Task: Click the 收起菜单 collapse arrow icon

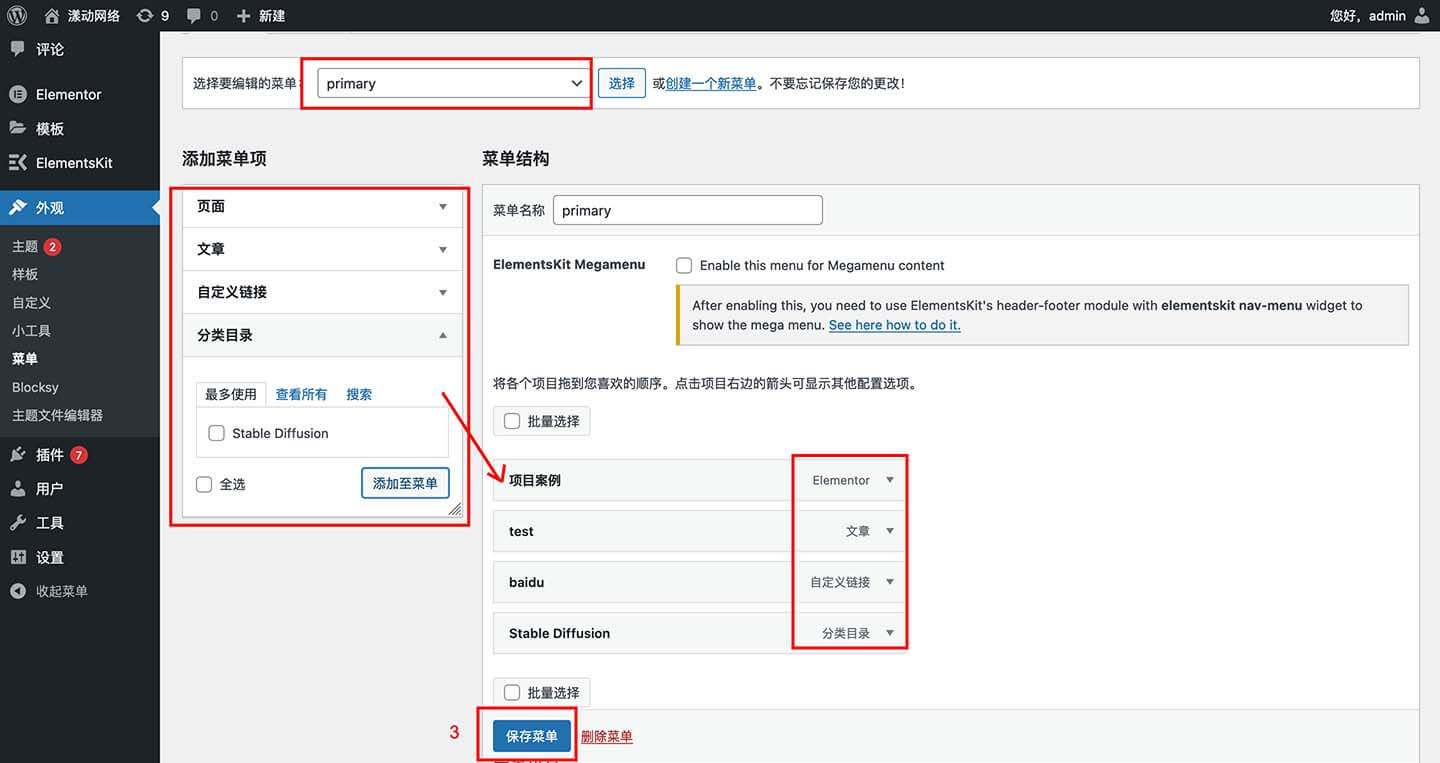Action: [17, 591]
